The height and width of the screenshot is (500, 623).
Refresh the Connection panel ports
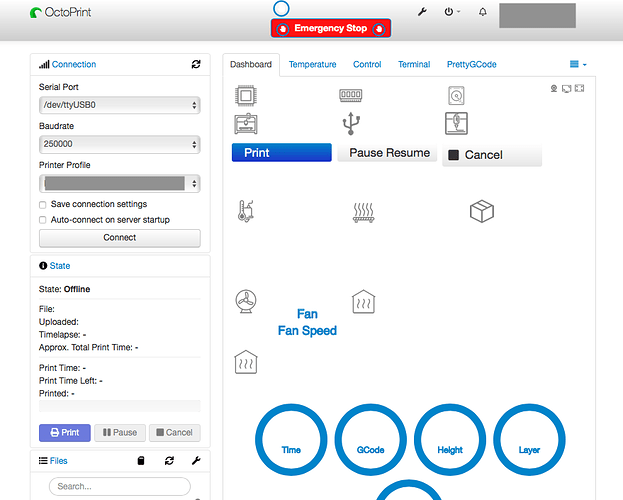coord(196,64)
